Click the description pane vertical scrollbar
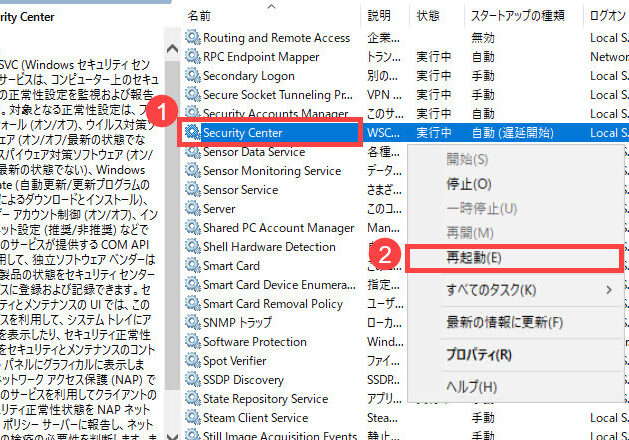Screen dimensions: 629x440 point(173,220)
